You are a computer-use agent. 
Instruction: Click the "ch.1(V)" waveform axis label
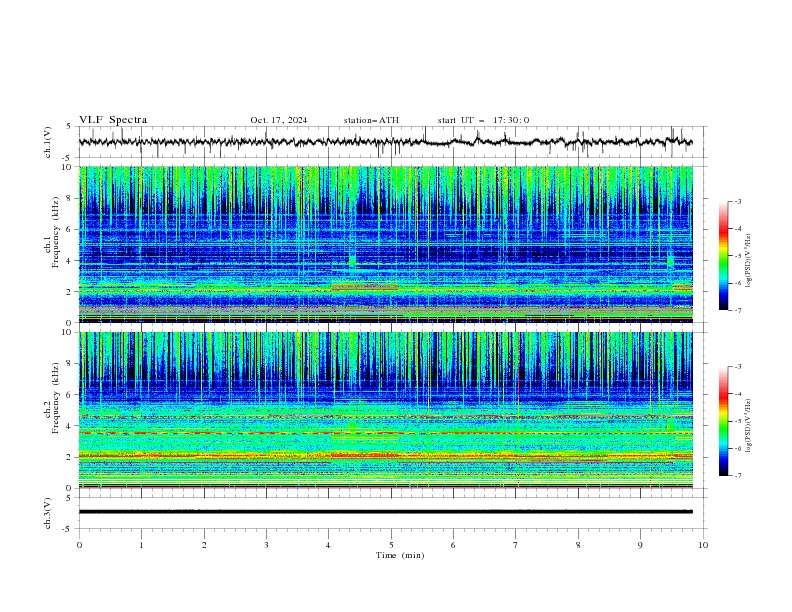pyautogui.click(x=48, y=142)
